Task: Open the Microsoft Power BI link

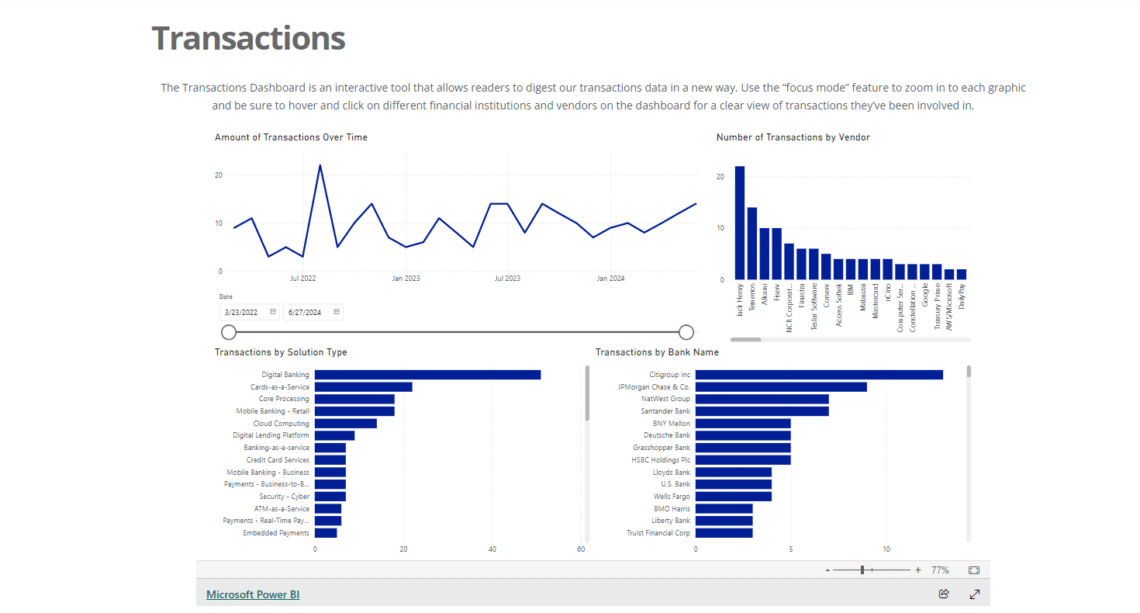Action: point(252,594)
